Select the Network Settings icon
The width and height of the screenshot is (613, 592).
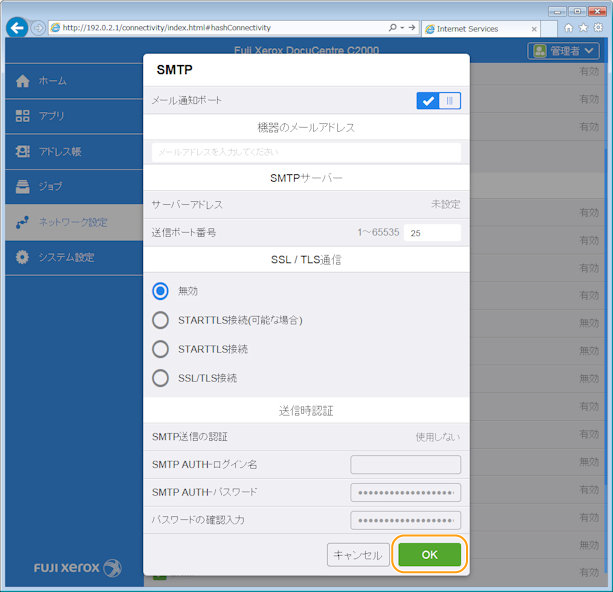23,222
